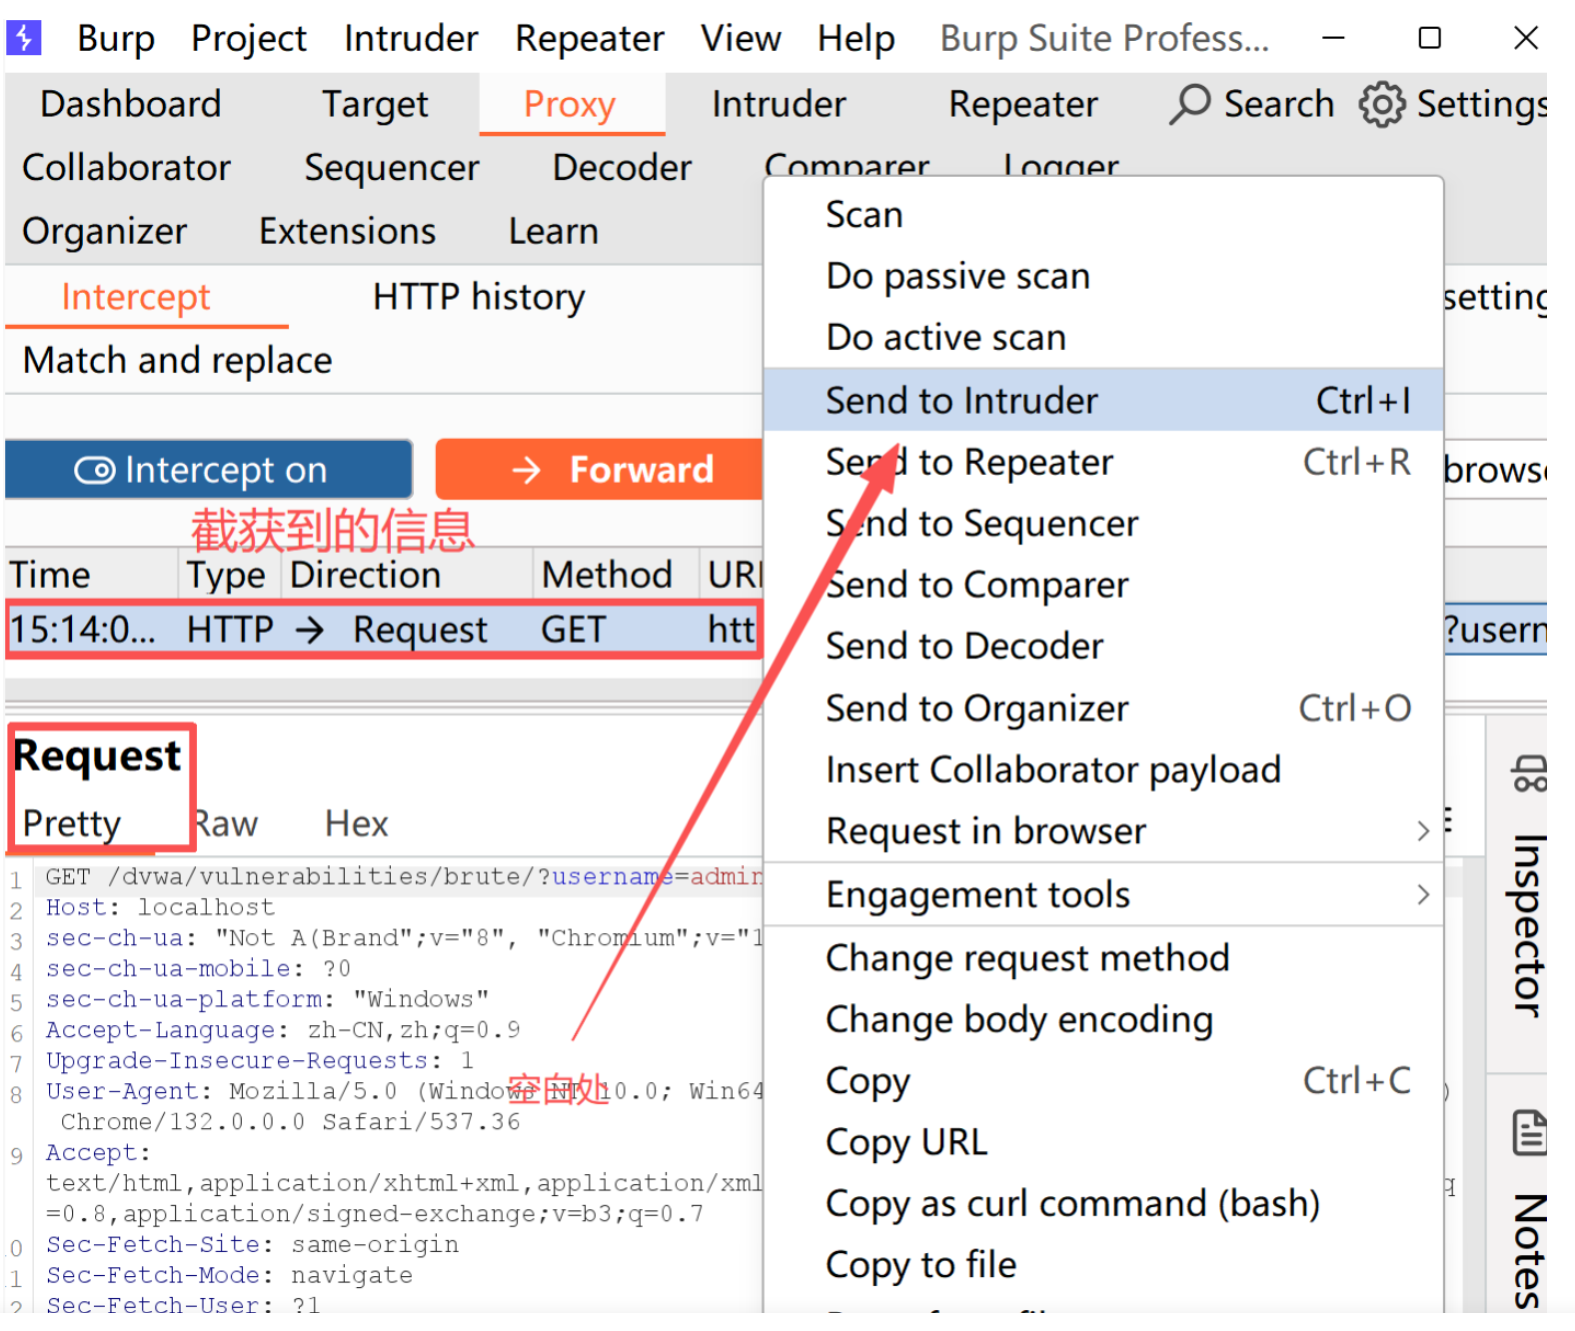Screen dimensions: 1575x1331
Task: Select Send to Decoder menu entry
Action: (1103, 646)
